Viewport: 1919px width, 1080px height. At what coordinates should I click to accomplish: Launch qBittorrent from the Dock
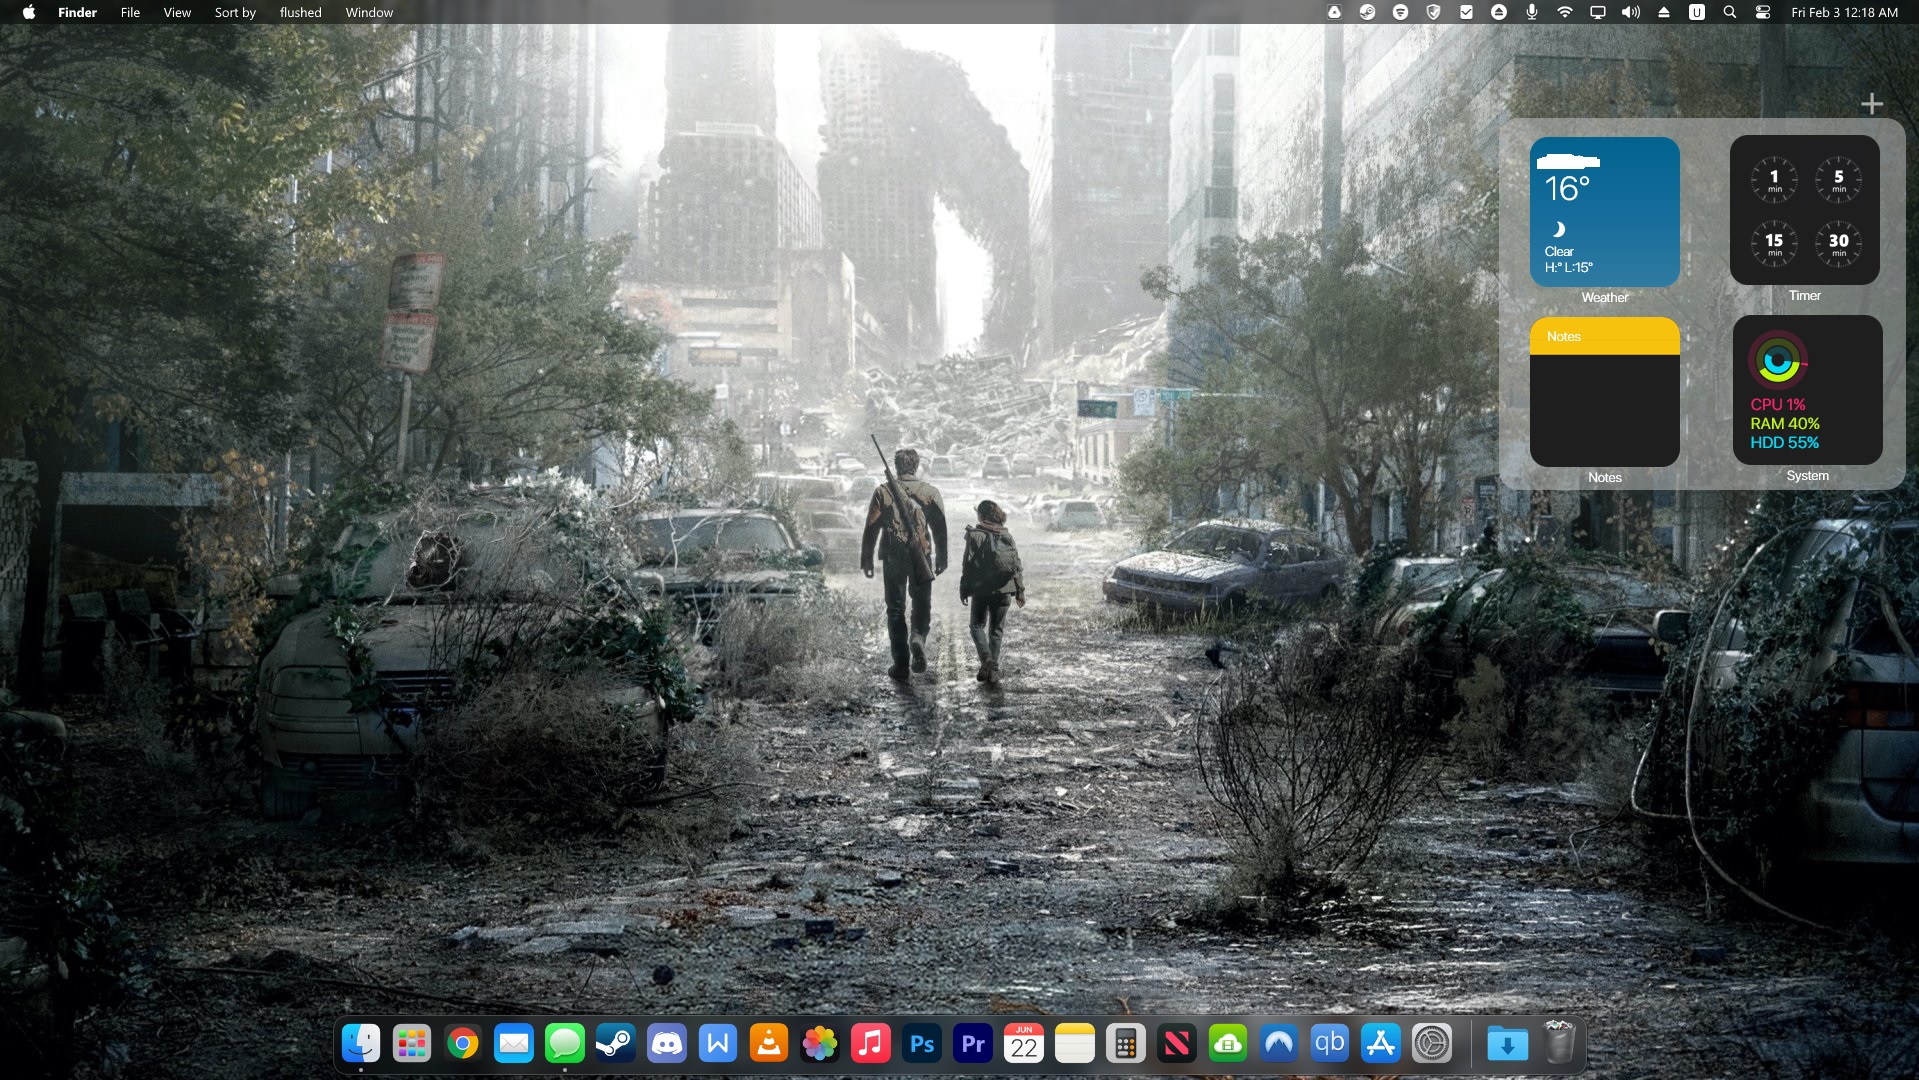point(1330,1044)
